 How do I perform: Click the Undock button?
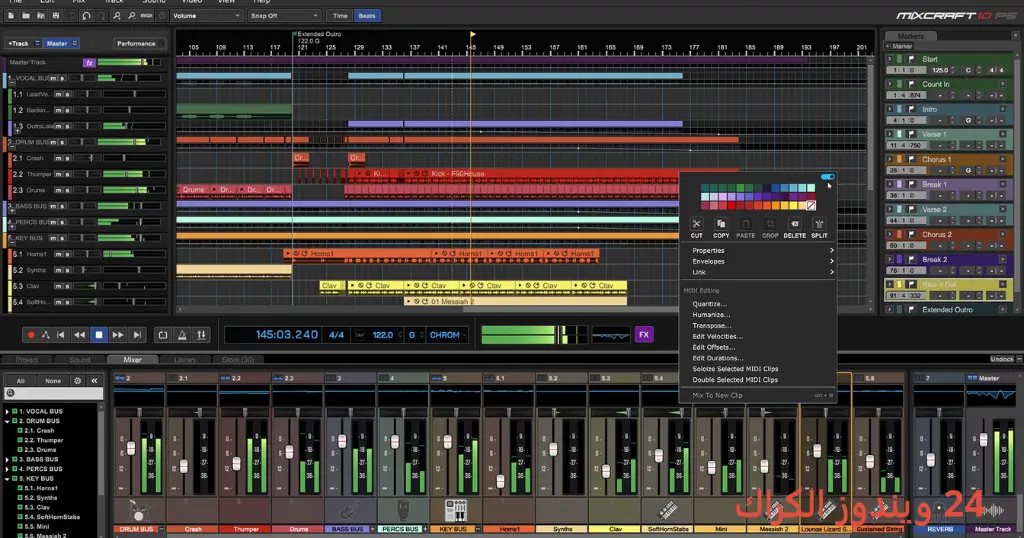[1001, 359]
